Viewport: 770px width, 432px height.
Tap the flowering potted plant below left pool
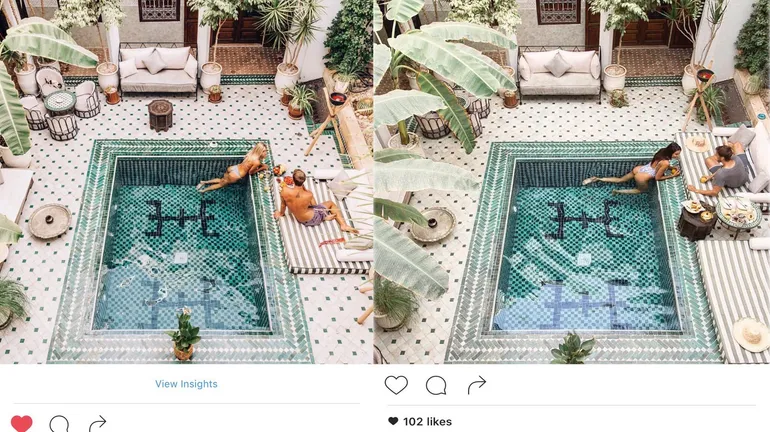pyautogui.click(x=184, y=334)
